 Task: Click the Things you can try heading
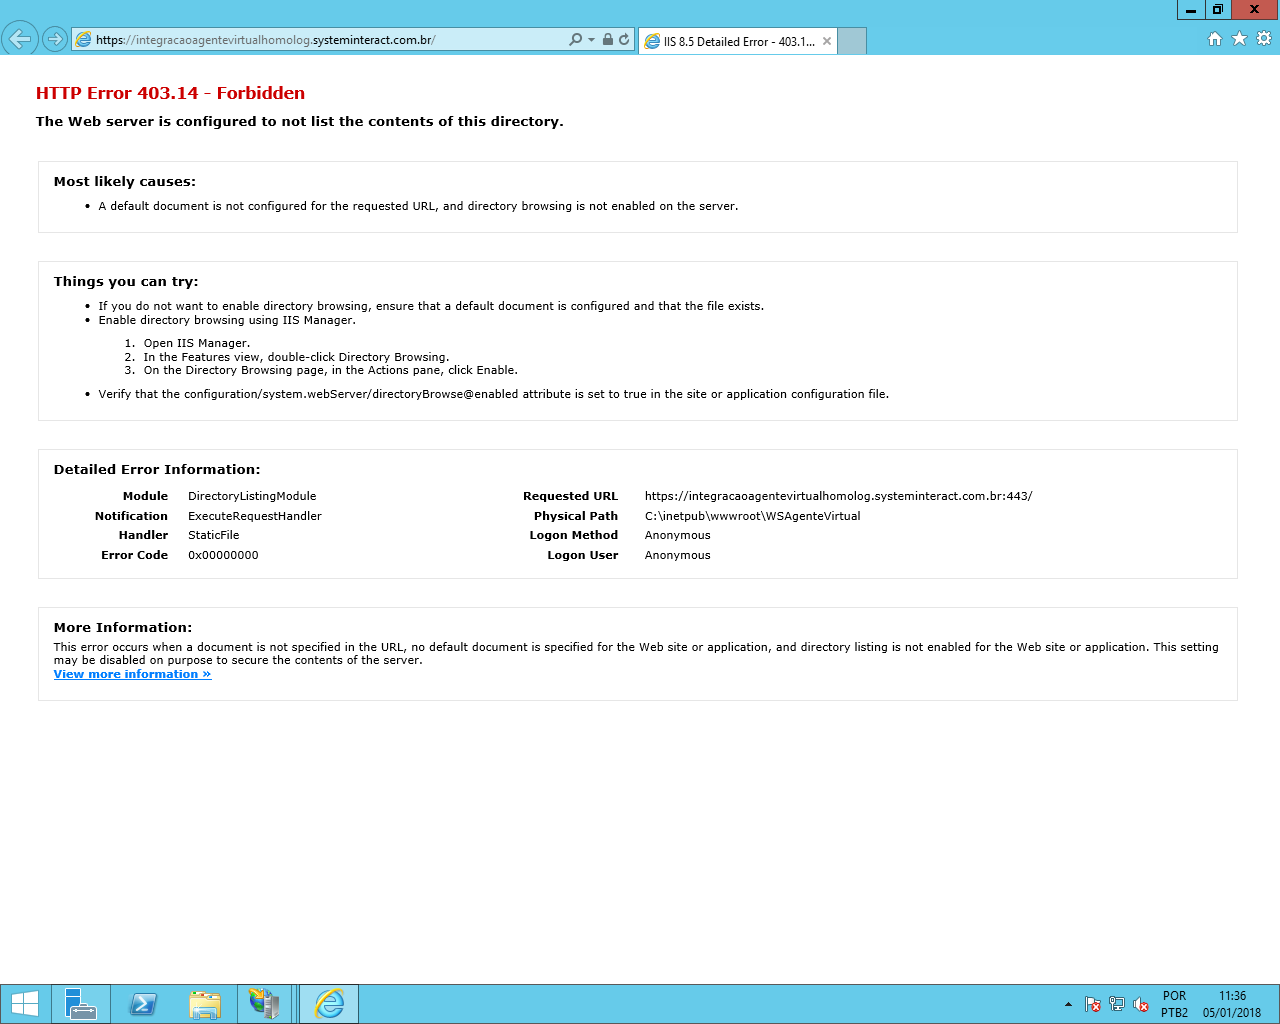click(126, 282)
